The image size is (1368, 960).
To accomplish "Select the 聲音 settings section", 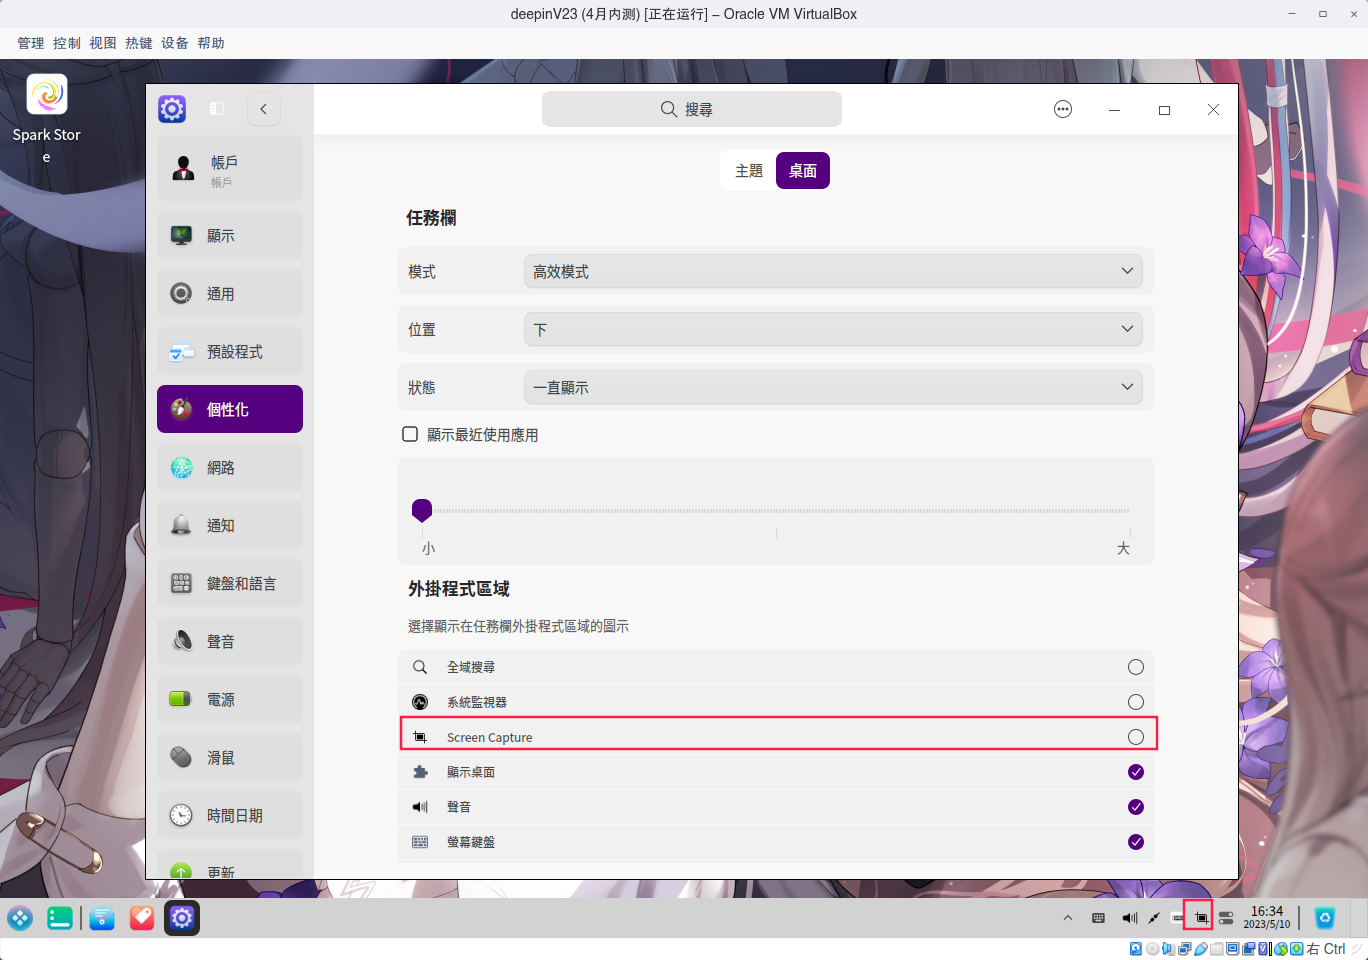I will [x=229, y=640].
